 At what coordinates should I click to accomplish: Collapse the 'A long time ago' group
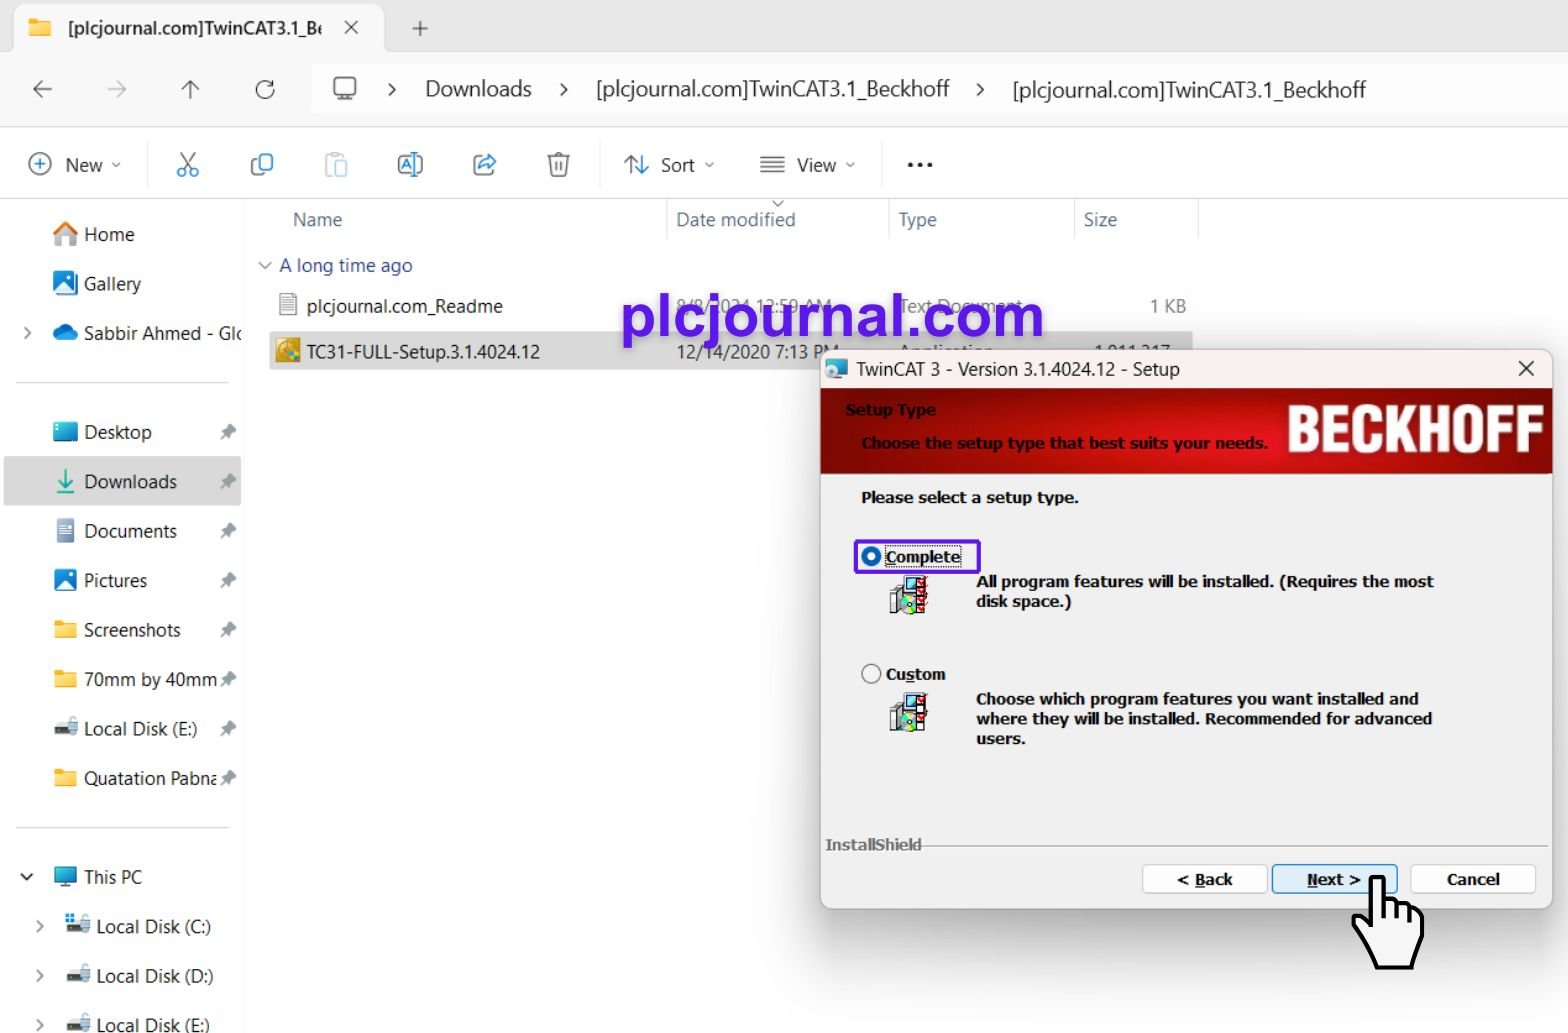265,265
